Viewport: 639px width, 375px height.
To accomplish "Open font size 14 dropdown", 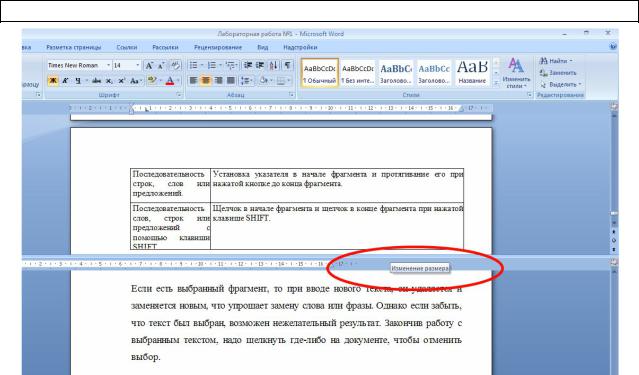I will [x=137, y=65].
